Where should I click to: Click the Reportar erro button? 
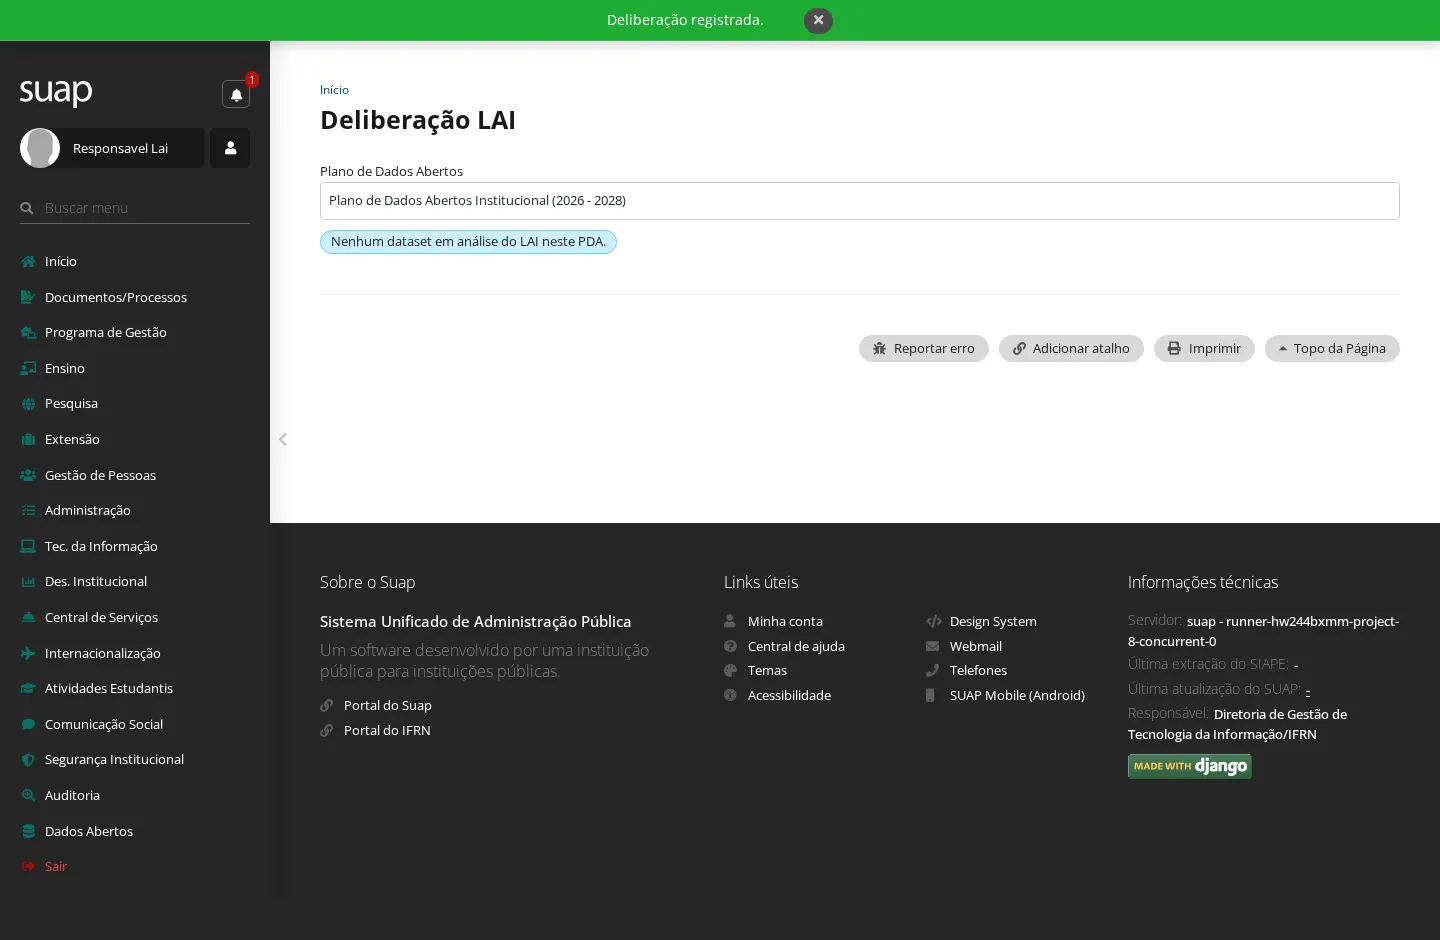[x=924, y=348]
